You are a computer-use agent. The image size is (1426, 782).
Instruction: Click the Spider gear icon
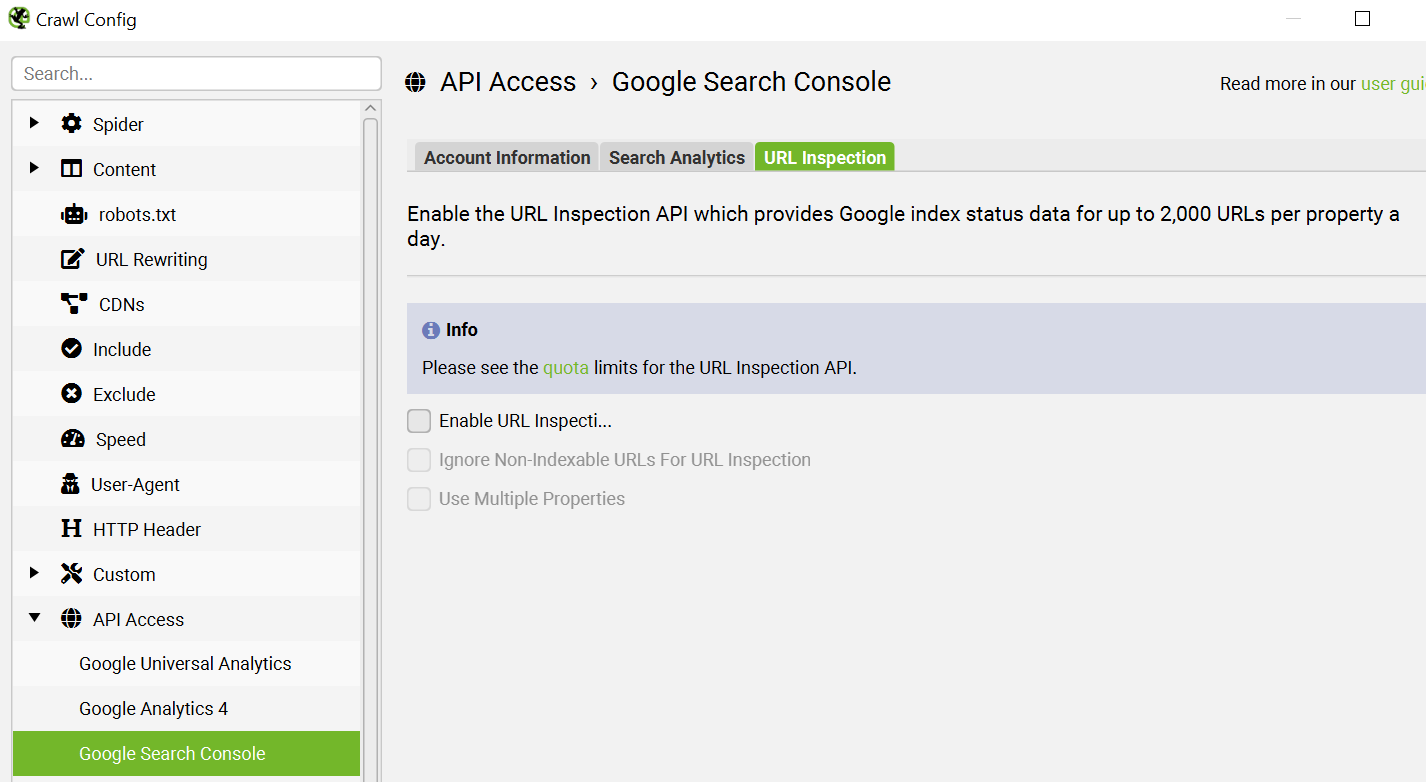pyautogui.click(x=71, y=124)
